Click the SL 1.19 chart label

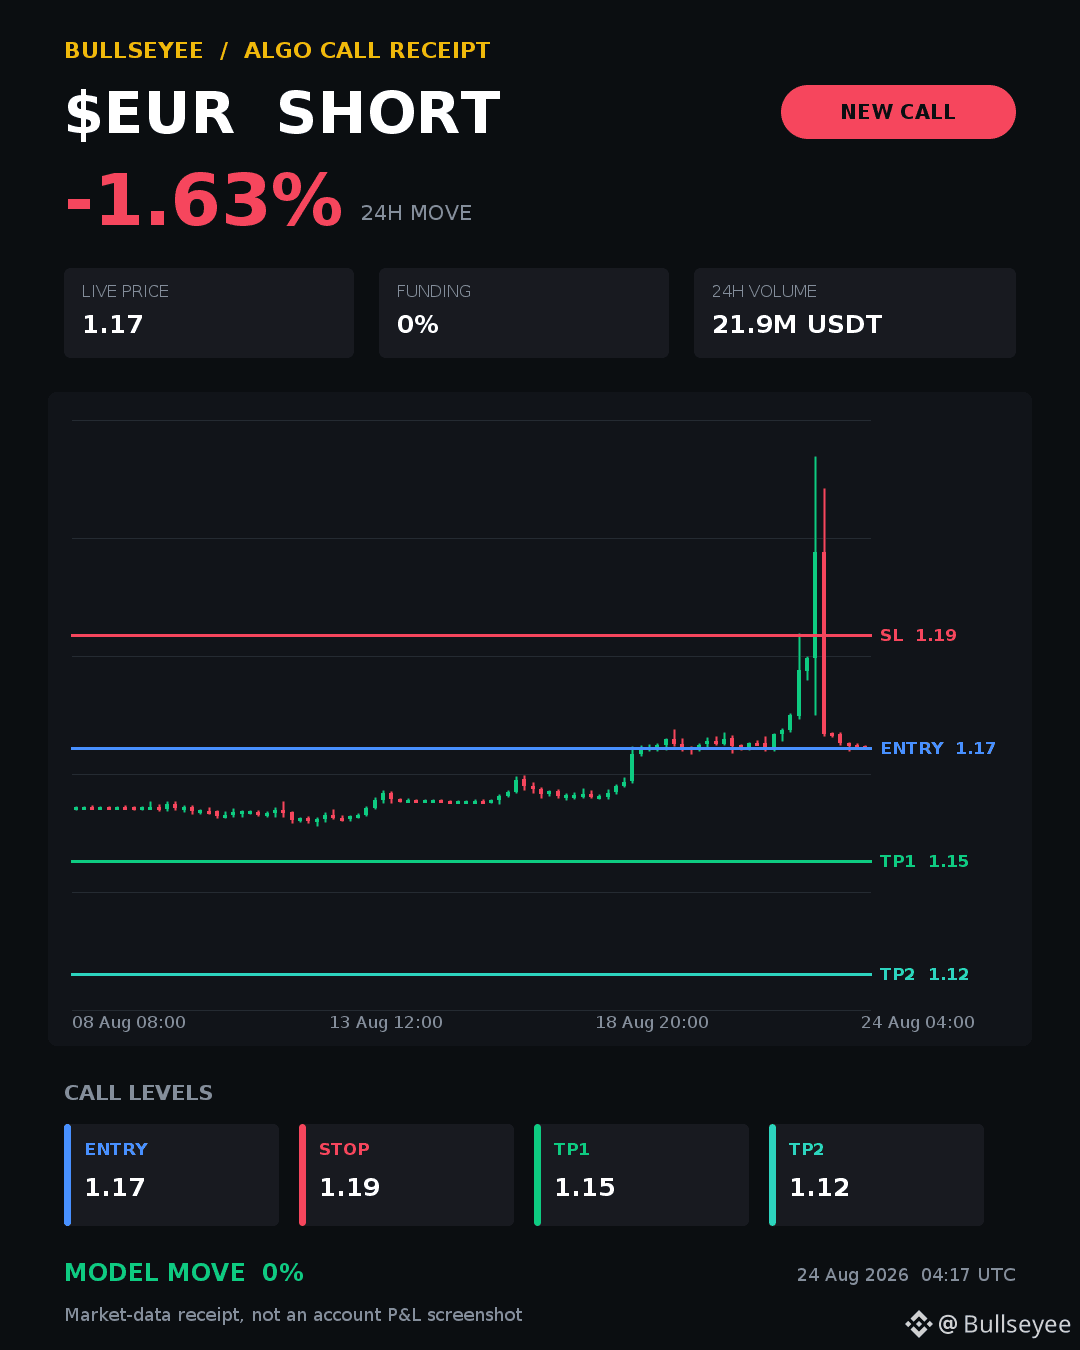pyautogui.click(x=918, y=635)
